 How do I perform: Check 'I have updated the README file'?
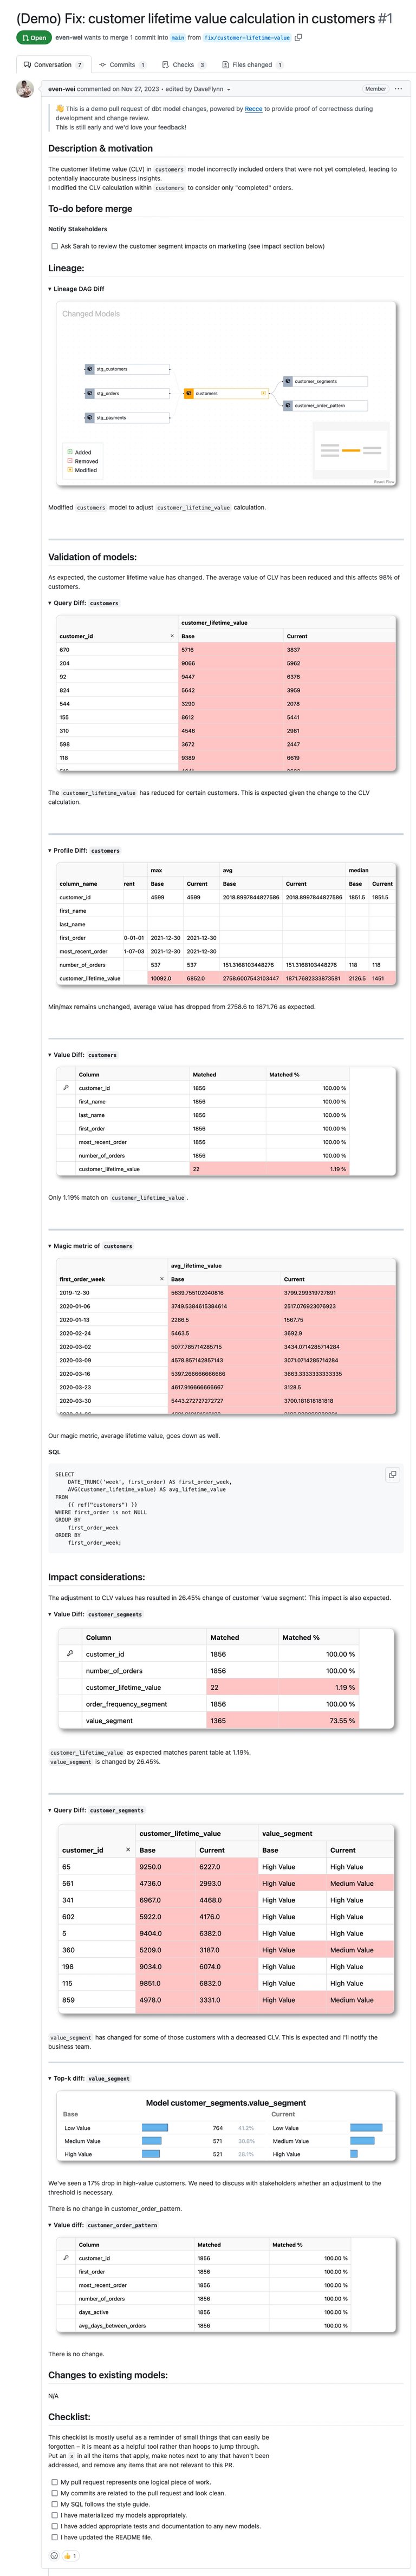coord(54,2537)
